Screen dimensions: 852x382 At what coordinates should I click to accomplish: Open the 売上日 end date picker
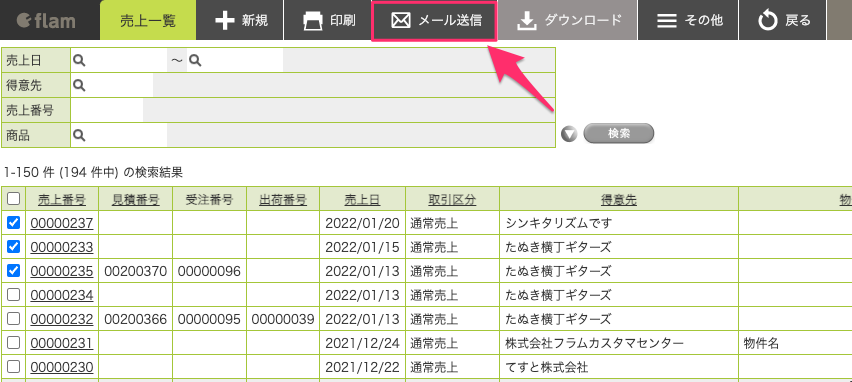coord(195,61)
